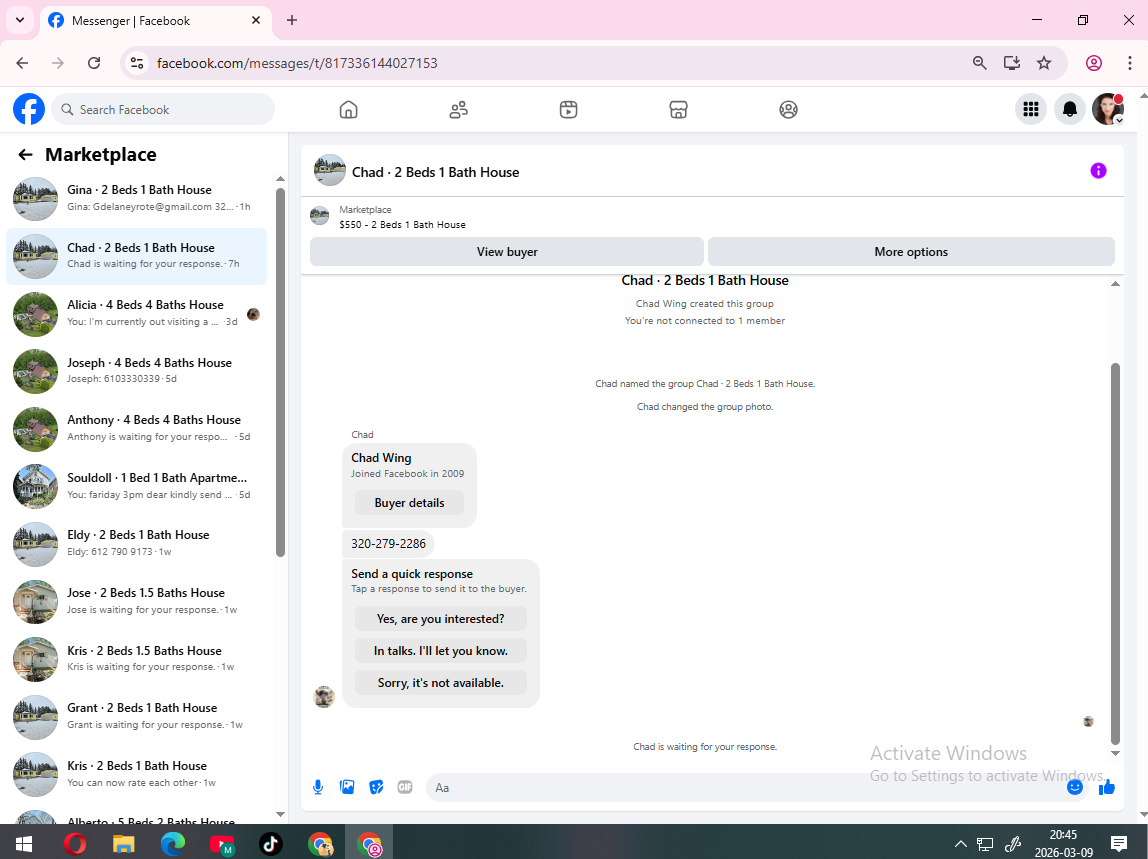This screenshot has height=859, width=1148.
Task: Open Buyer details for Chad Wing
Action: 409,503
